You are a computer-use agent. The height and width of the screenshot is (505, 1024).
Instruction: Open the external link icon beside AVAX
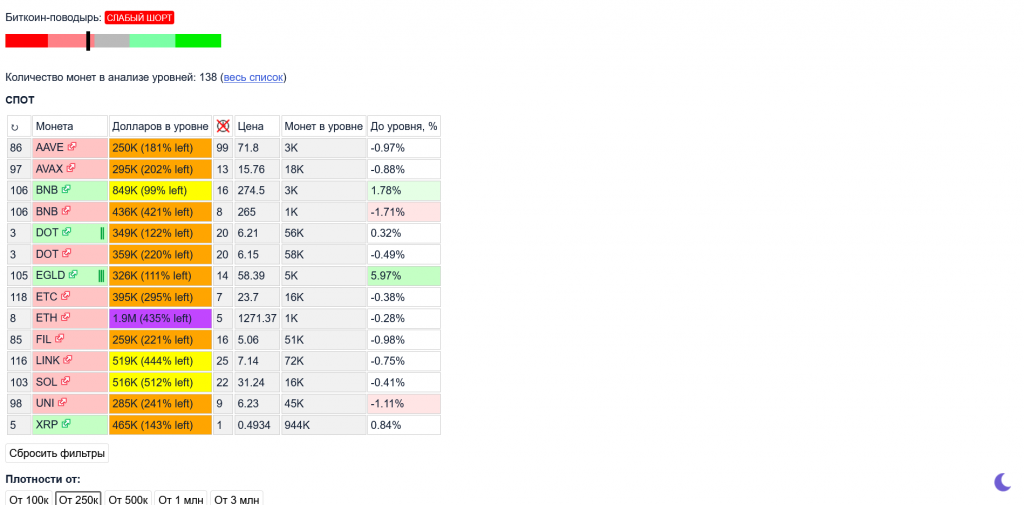coord(72,168)
